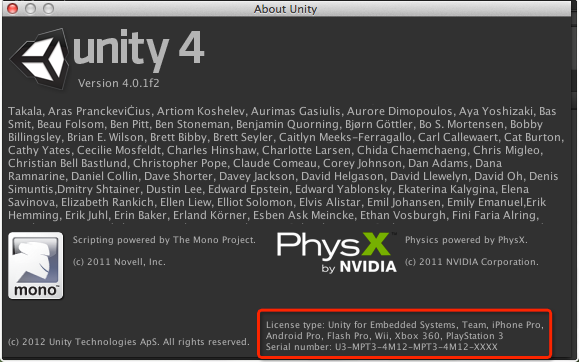
Task: Click the name Elliot Solomon in credits
Action: pyautogui.click(x=255, y=202)
